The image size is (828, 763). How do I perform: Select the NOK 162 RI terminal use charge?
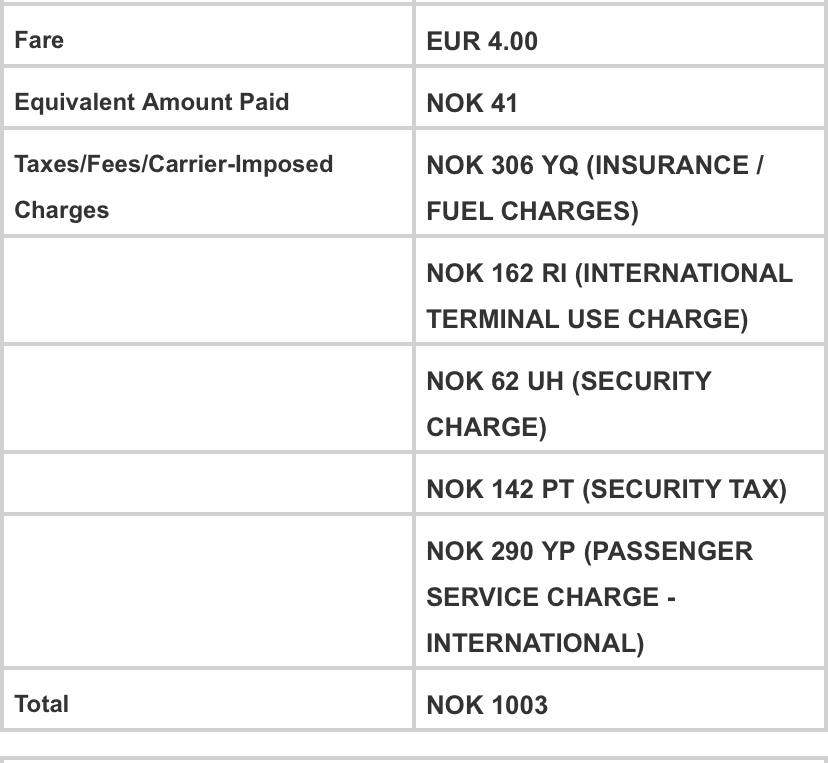(609, 296)
